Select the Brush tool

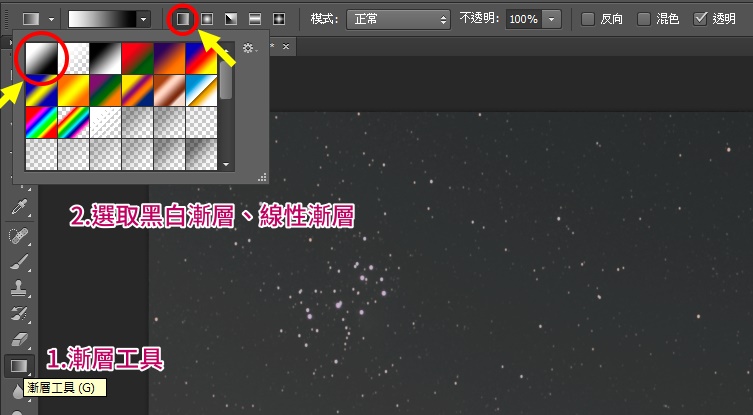click(17, 262)
